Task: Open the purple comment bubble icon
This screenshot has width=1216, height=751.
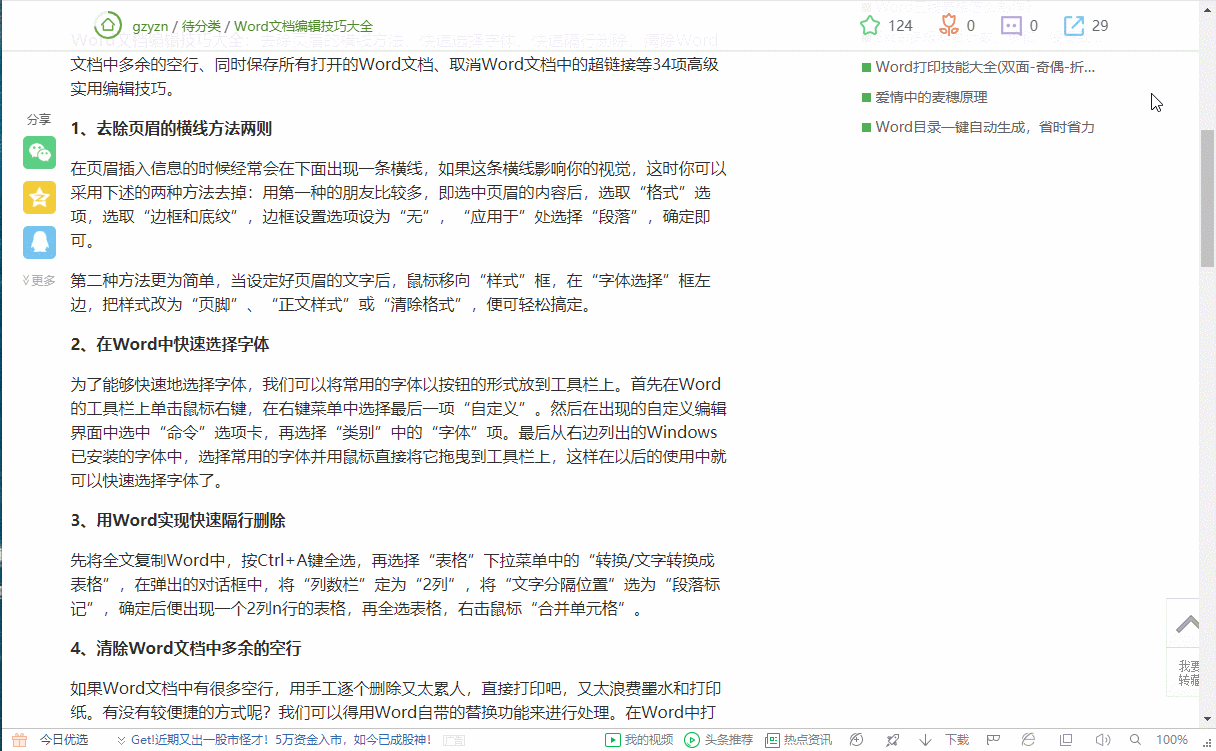Action: point(1011,25)
